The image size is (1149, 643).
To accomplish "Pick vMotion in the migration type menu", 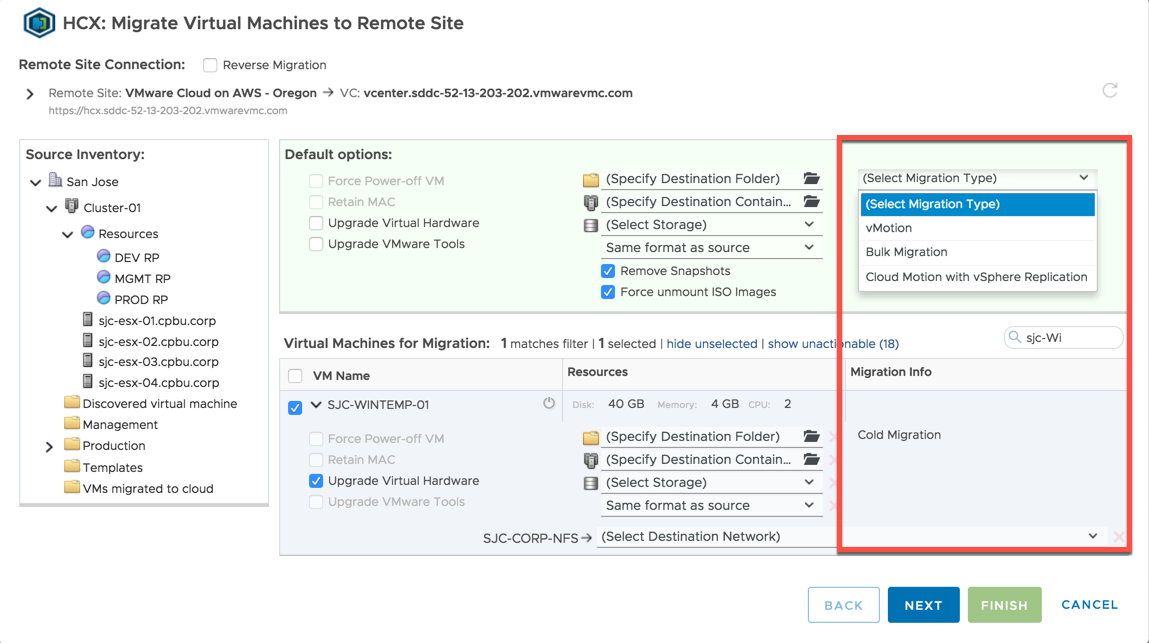I will click(888, 228).
